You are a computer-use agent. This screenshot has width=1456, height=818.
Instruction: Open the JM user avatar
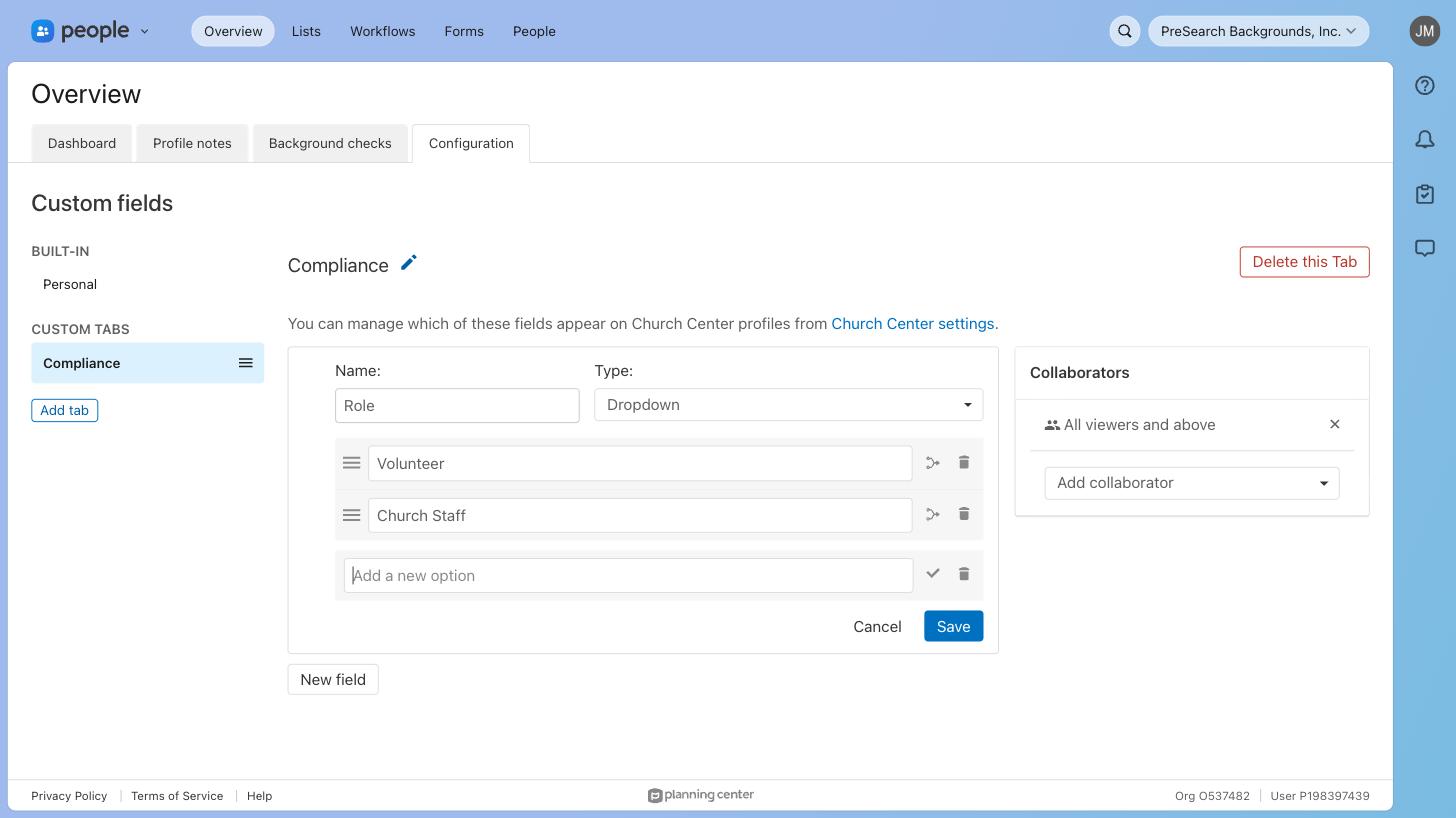pos(1425,31)
